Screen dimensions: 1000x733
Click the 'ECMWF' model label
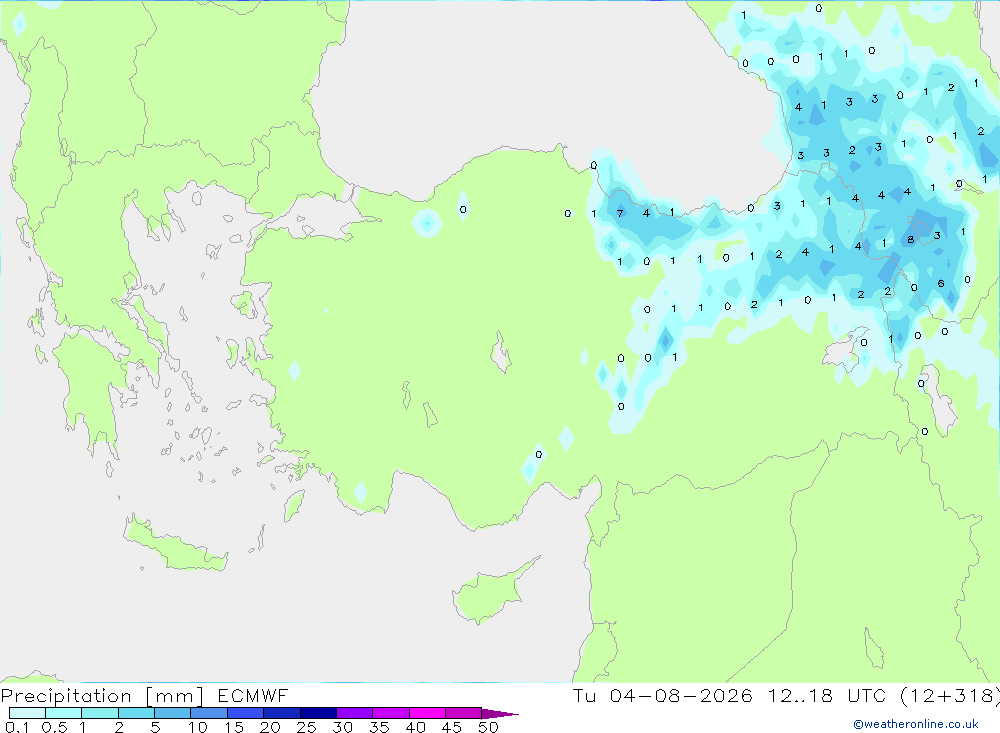click(253, 695)
